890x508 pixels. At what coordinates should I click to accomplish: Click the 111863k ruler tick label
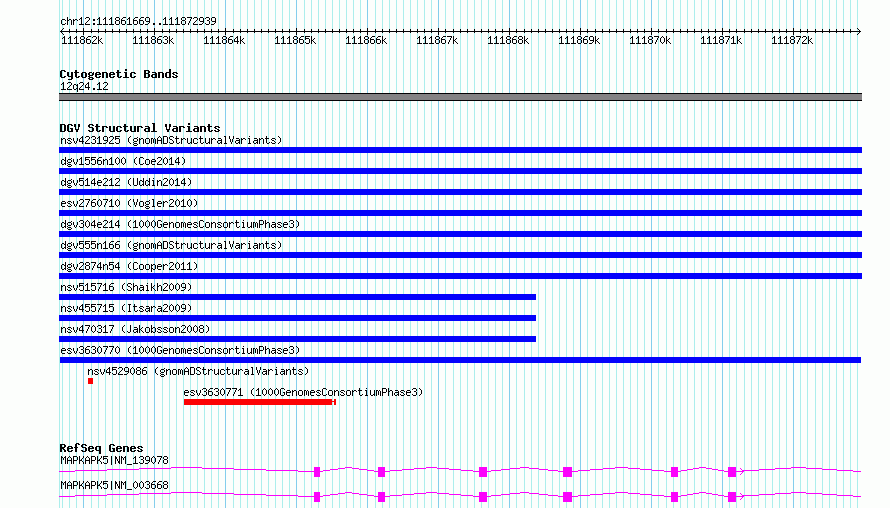click(x=153, y=40)
